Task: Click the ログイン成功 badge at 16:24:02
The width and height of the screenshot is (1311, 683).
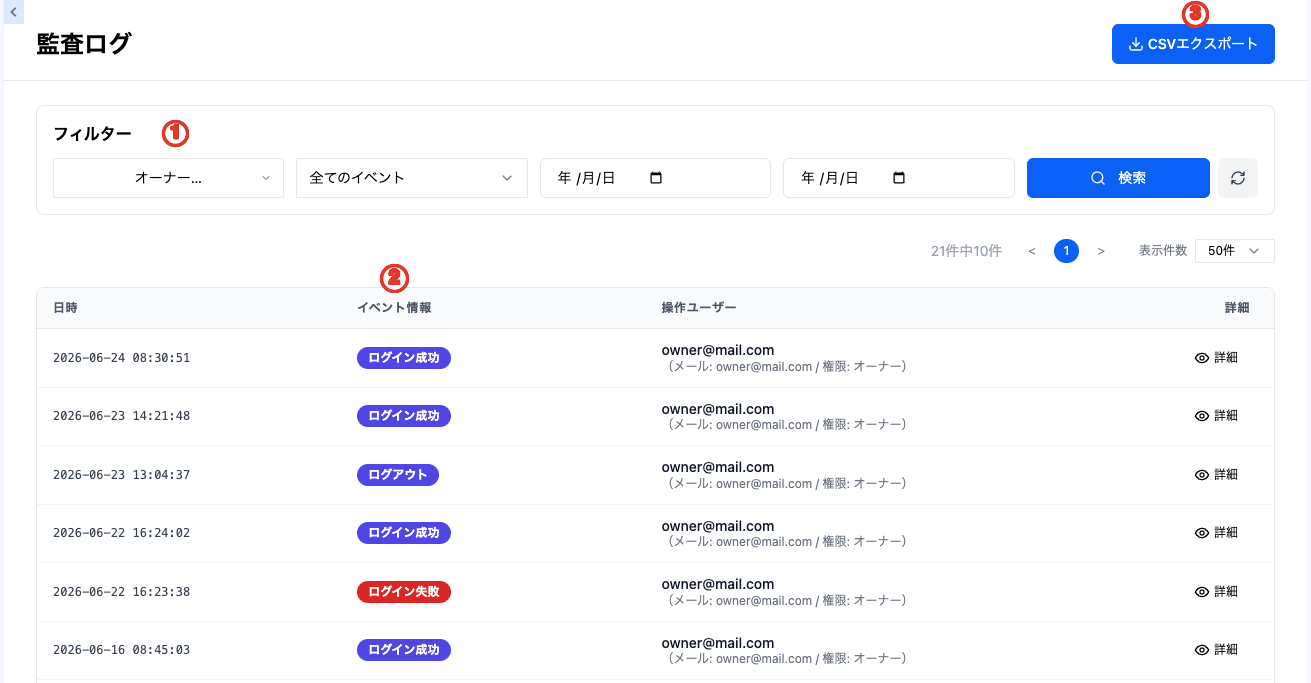Action: pyautogui.click(x=404, y=533)
